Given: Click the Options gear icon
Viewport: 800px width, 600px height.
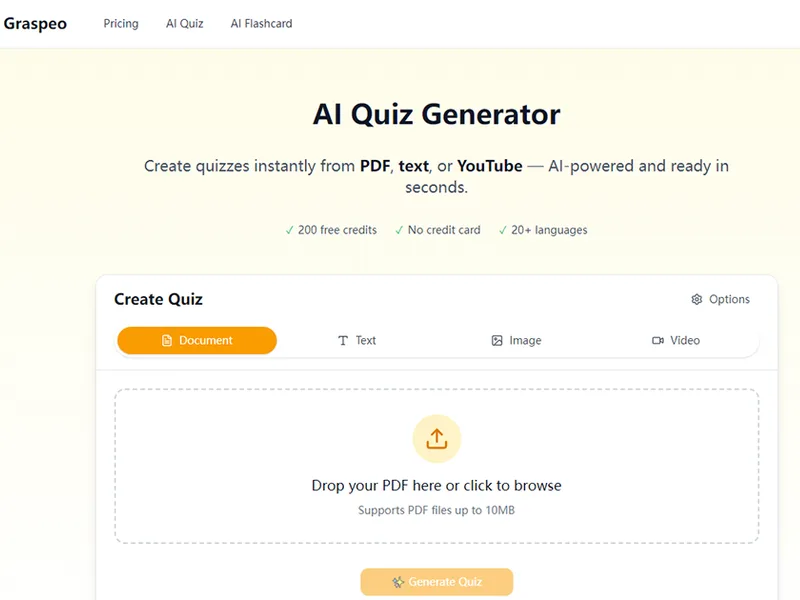Looking at the screenshot, I should [x=696, y=299].
